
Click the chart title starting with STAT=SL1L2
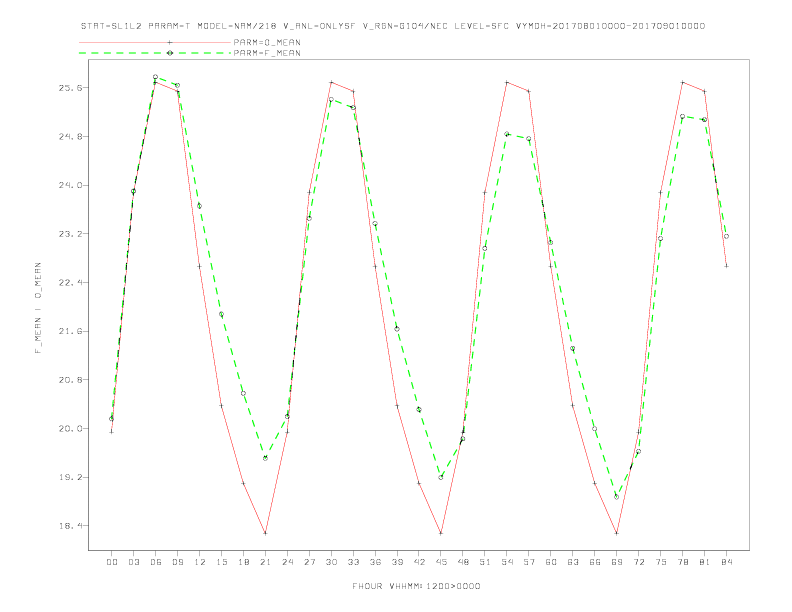point(393,26)
